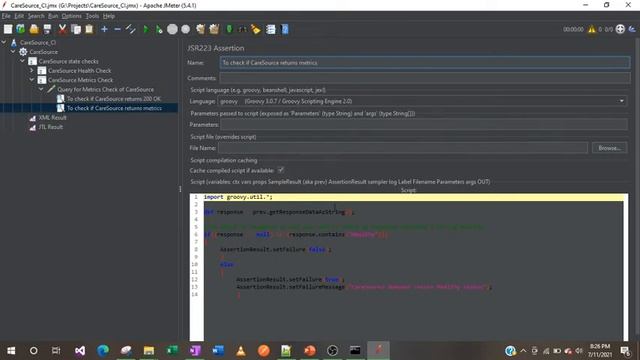
Task: Expand all tree nodes with plus icon
Action: coord(104,29)
